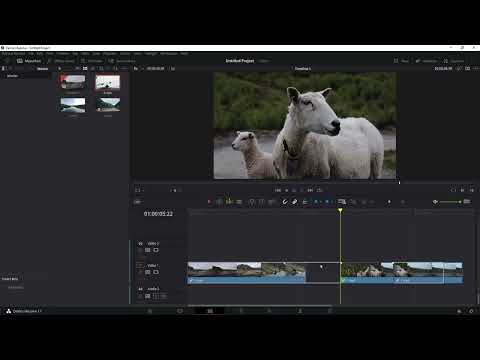Go to last frame in transport controls
480x360 pixels.
click(310, 190)
